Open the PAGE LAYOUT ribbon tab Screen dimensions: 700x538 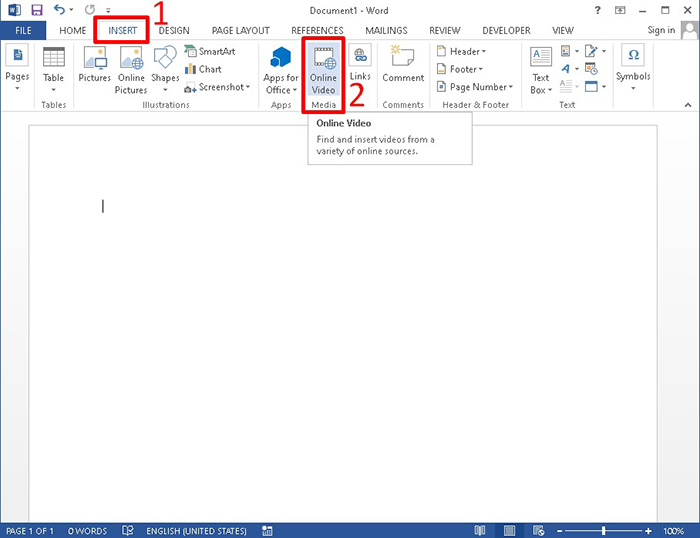pyautogui.click(x=240, y=31)
